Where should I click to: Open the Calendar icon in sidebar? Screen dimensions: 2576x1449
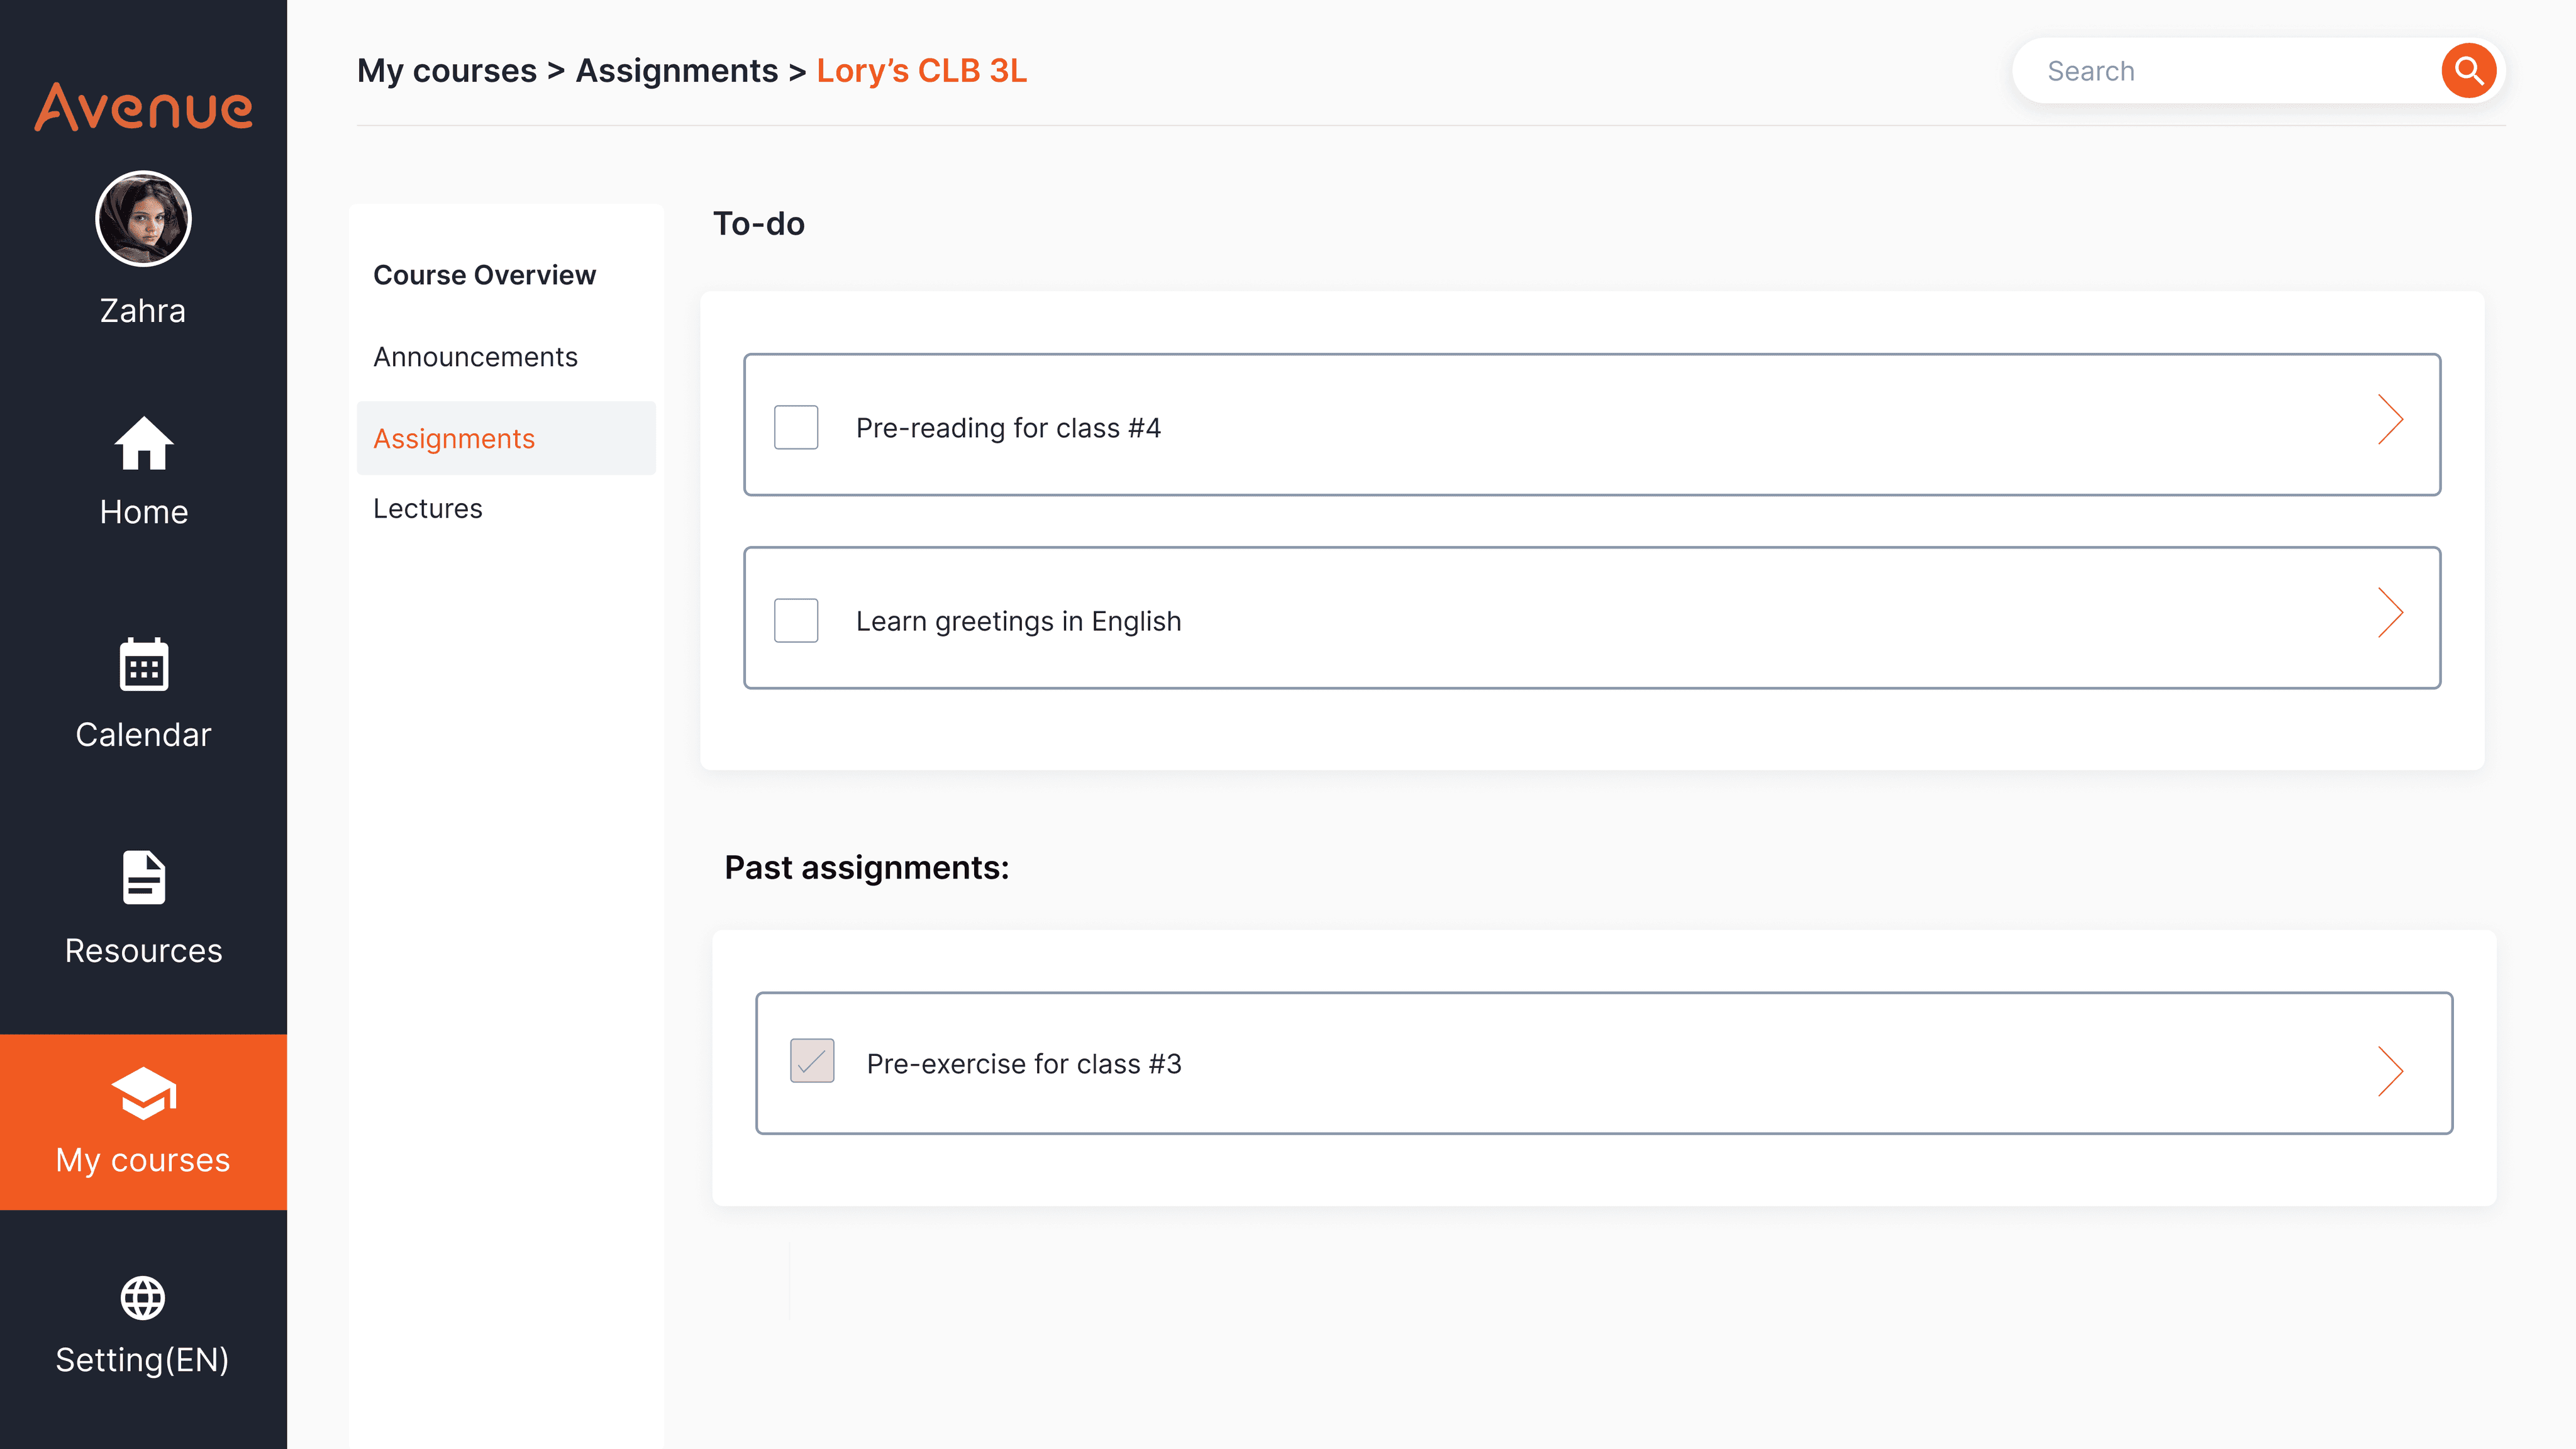(143, 664)
